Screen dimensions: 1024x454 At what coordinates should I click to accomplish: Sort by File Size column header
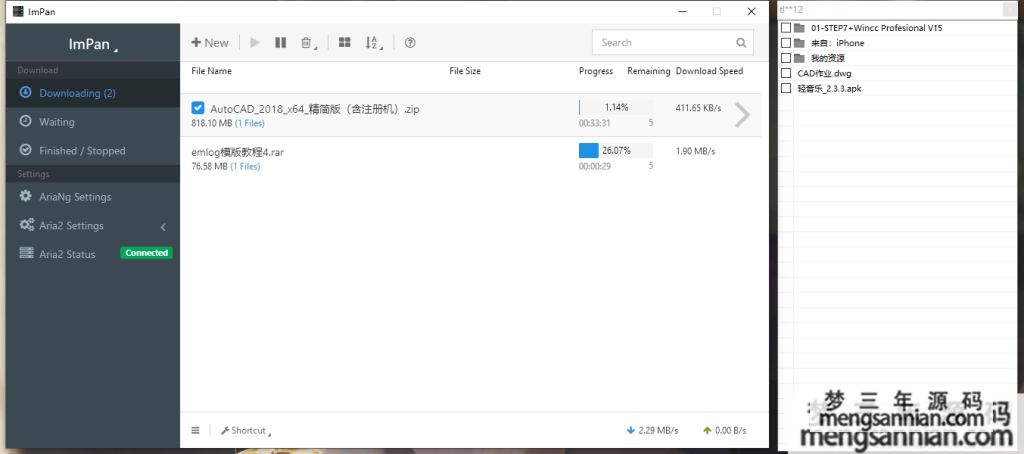(x=465, y=71)
